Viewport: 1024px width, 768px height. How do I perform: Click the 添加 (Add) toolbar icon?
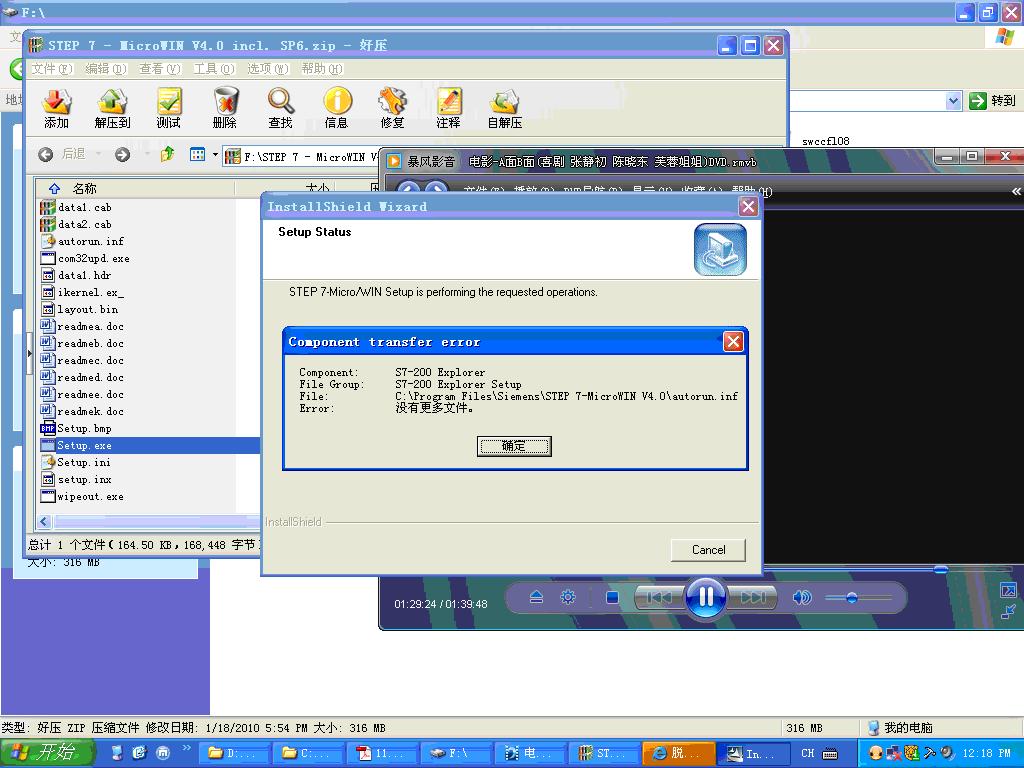click(57, 108)
